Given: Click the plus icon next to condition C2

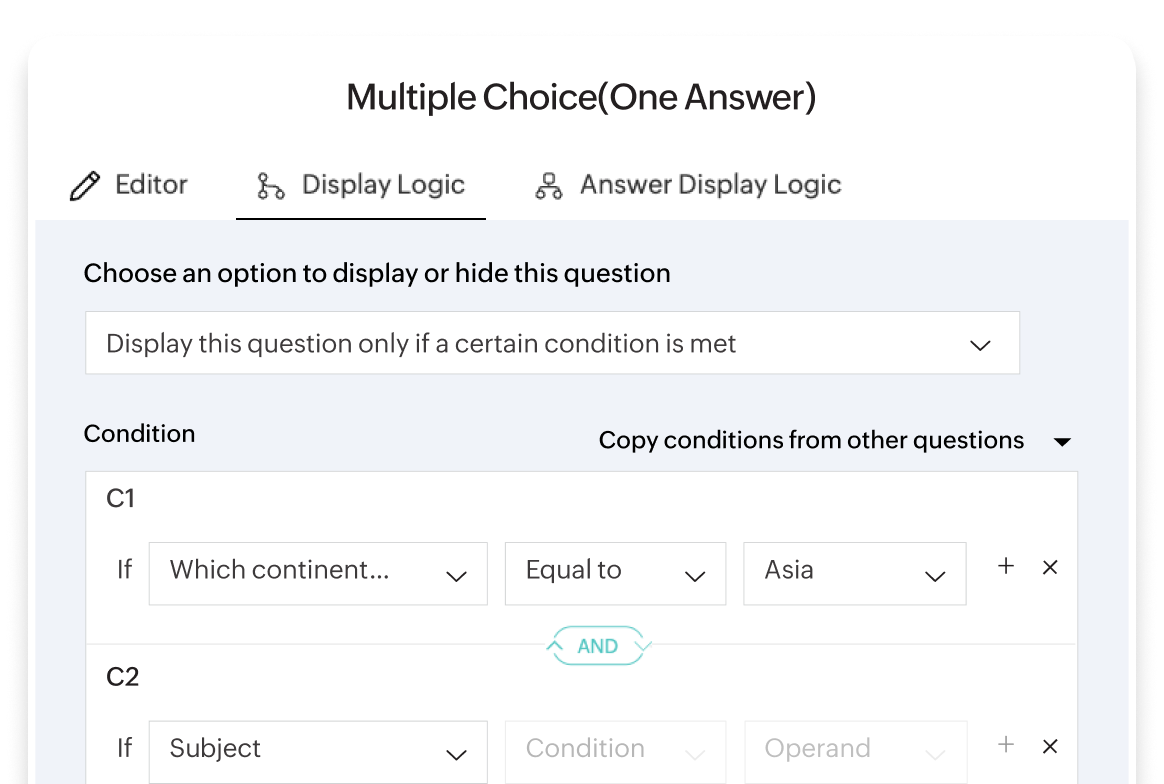Looking at the screenshot, I should [1005, 745].
